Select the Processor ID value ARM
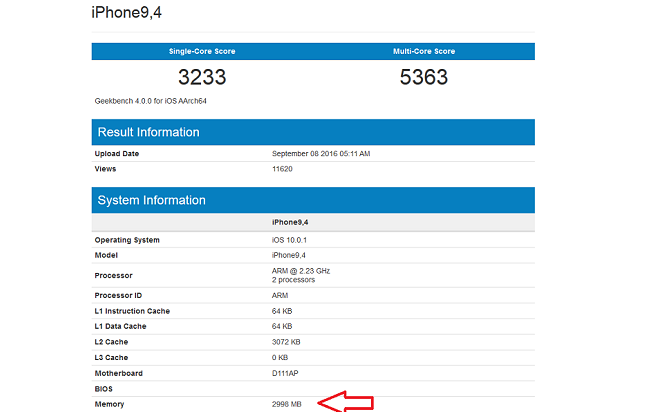This screenshot has width=650, height=412. click(280, 296)
